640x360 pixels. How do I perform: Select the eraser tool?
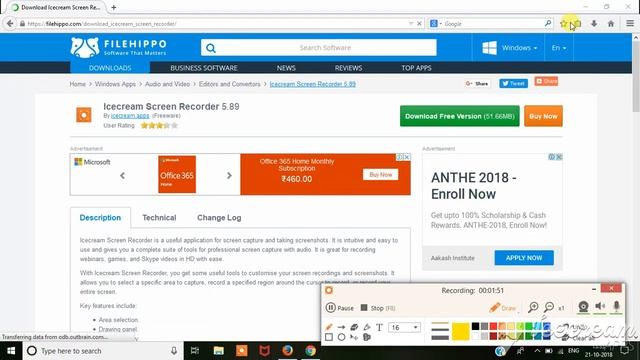click(x=354, y=327)
